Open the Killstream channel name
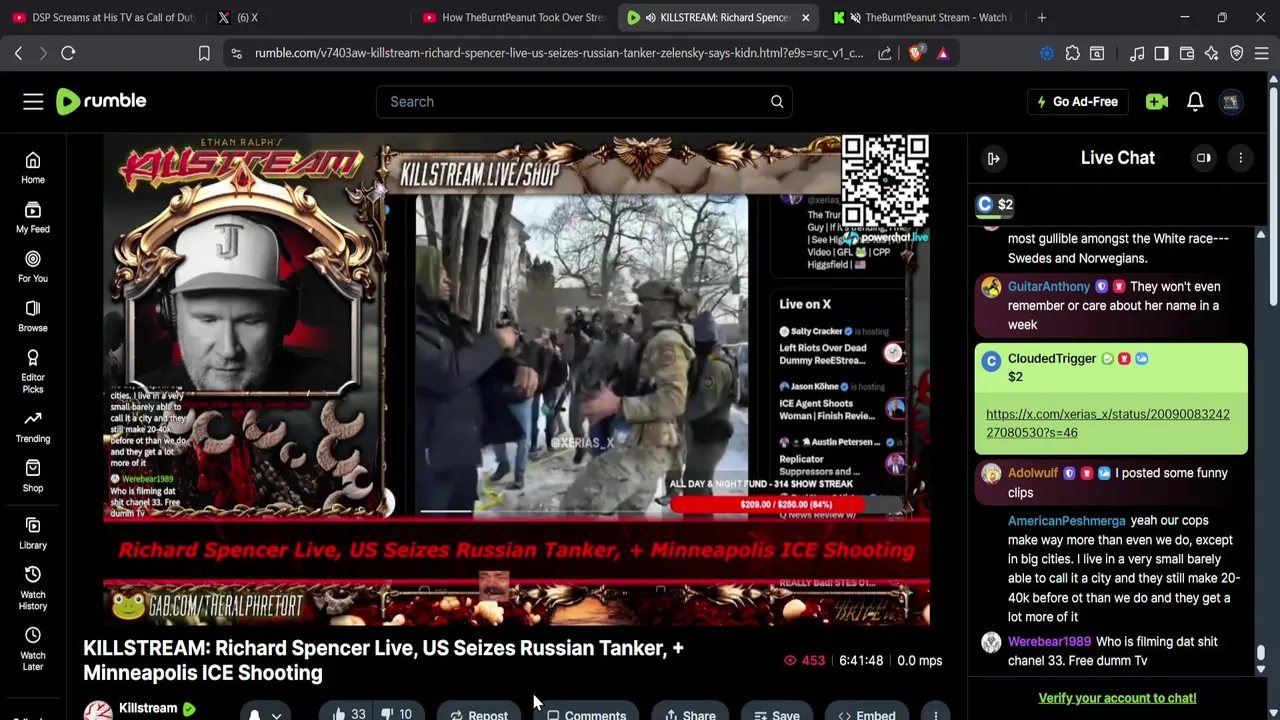 (148, 708)
